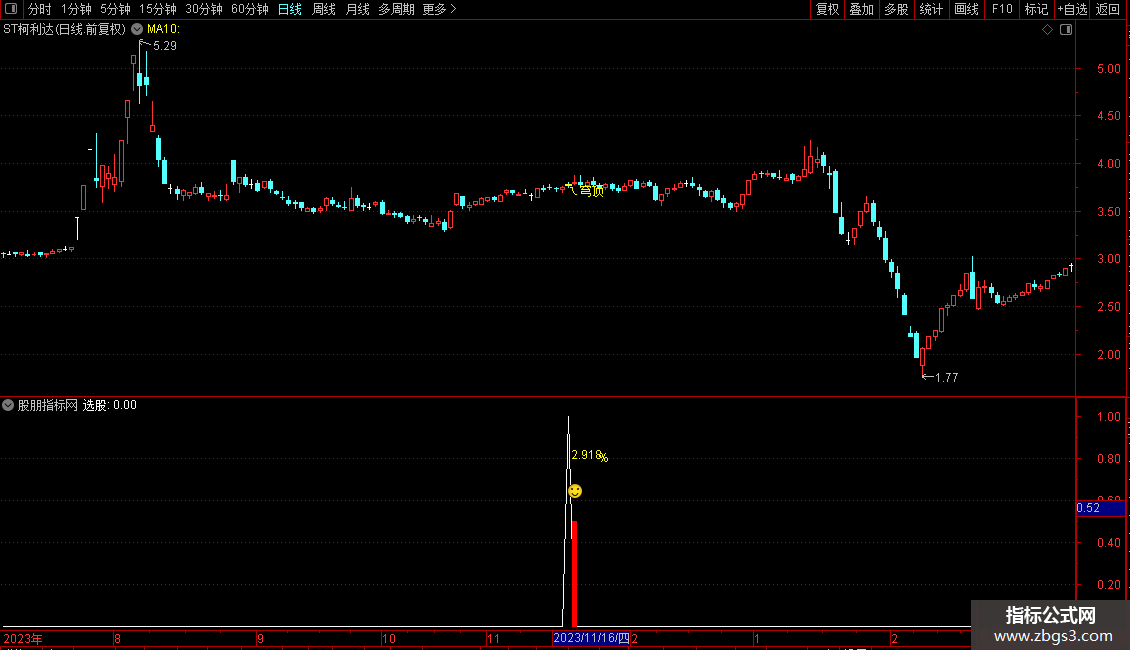Screen dimensions: 1130x650
Task: Switch to 月线 monthly chart
Action: coord(357,9)
